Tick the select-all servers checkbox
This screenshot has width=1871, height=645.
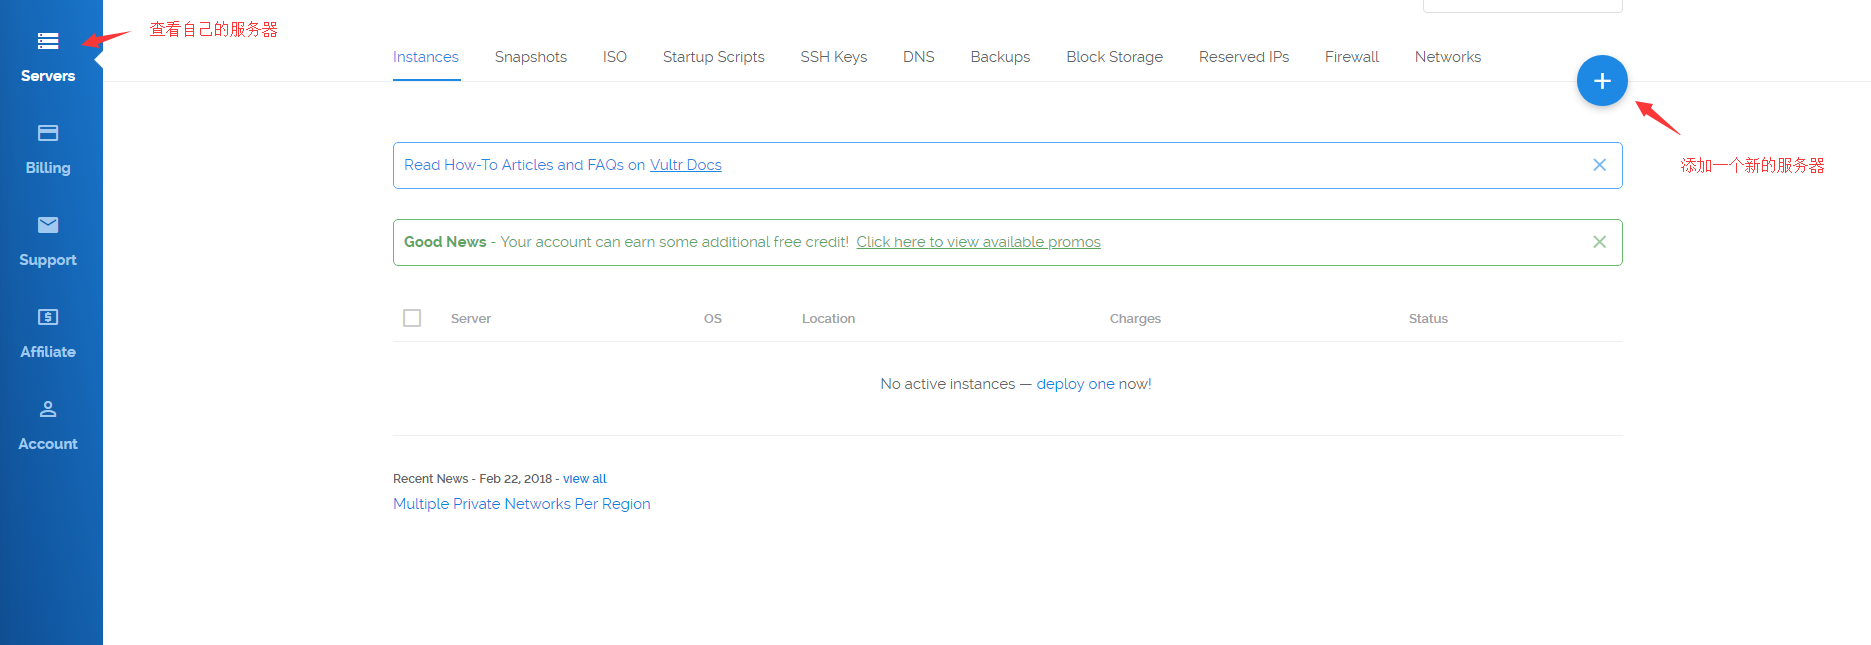click(x=412, y=318)
